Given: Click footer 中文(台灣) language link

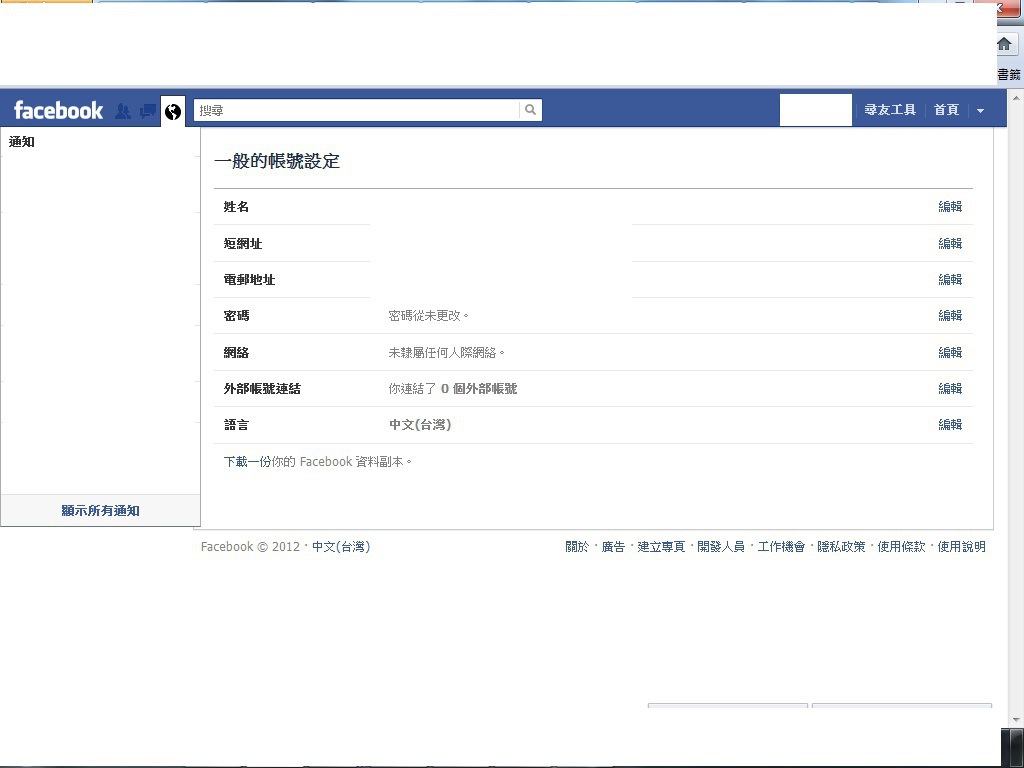Looking at the screenshot, I should [341, 547].
